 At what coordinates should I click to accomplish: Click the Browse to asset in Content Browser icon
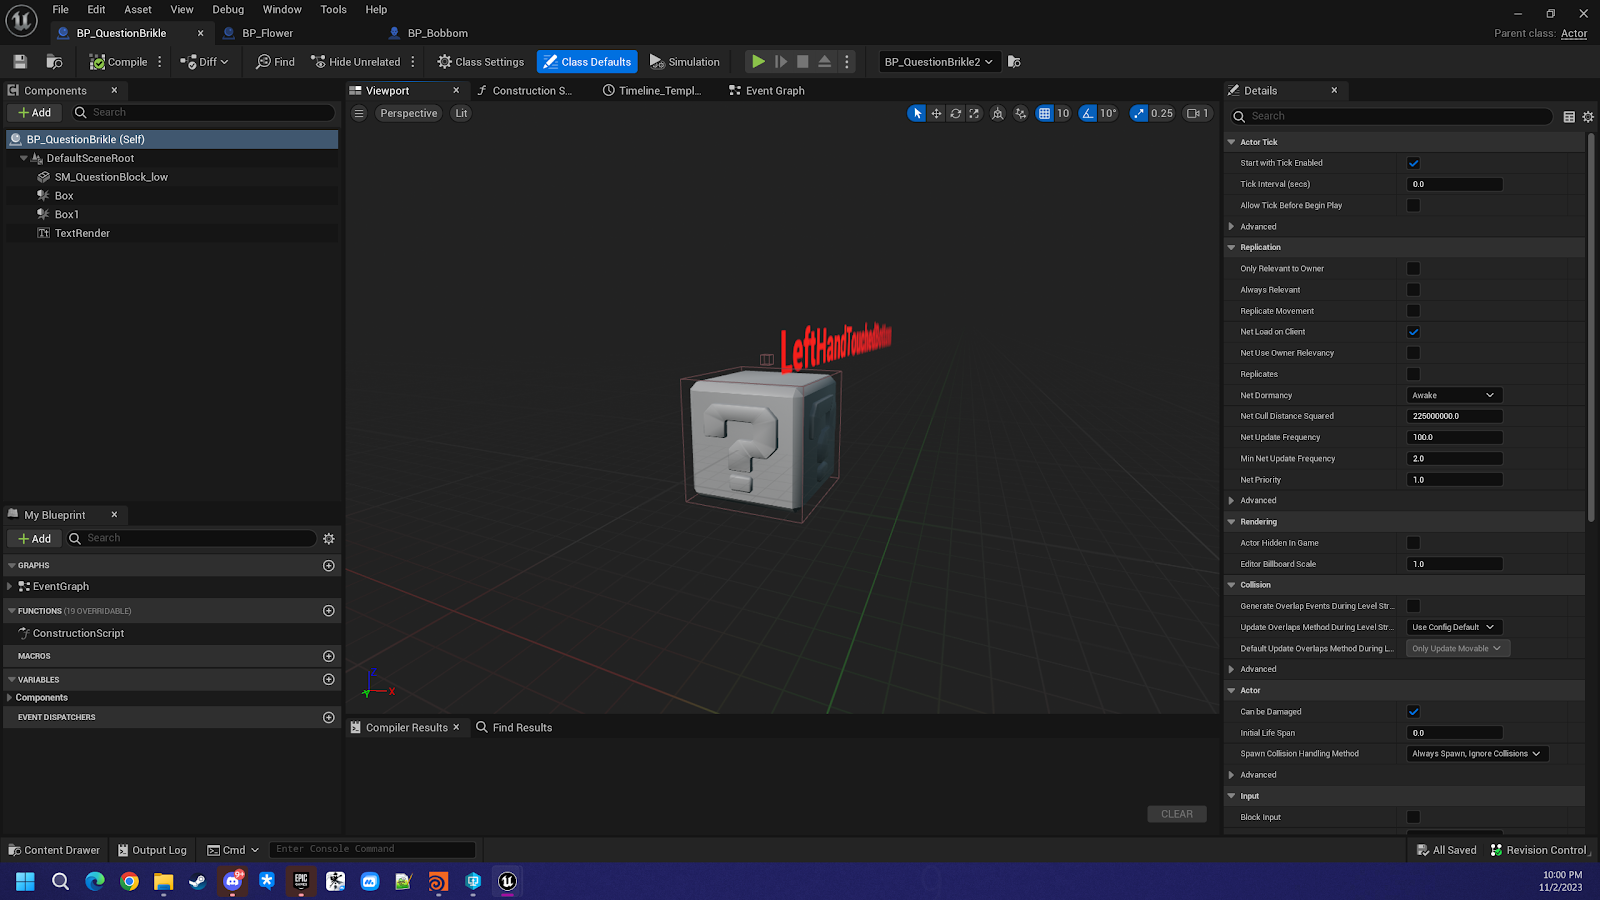[x=54, y=62]
